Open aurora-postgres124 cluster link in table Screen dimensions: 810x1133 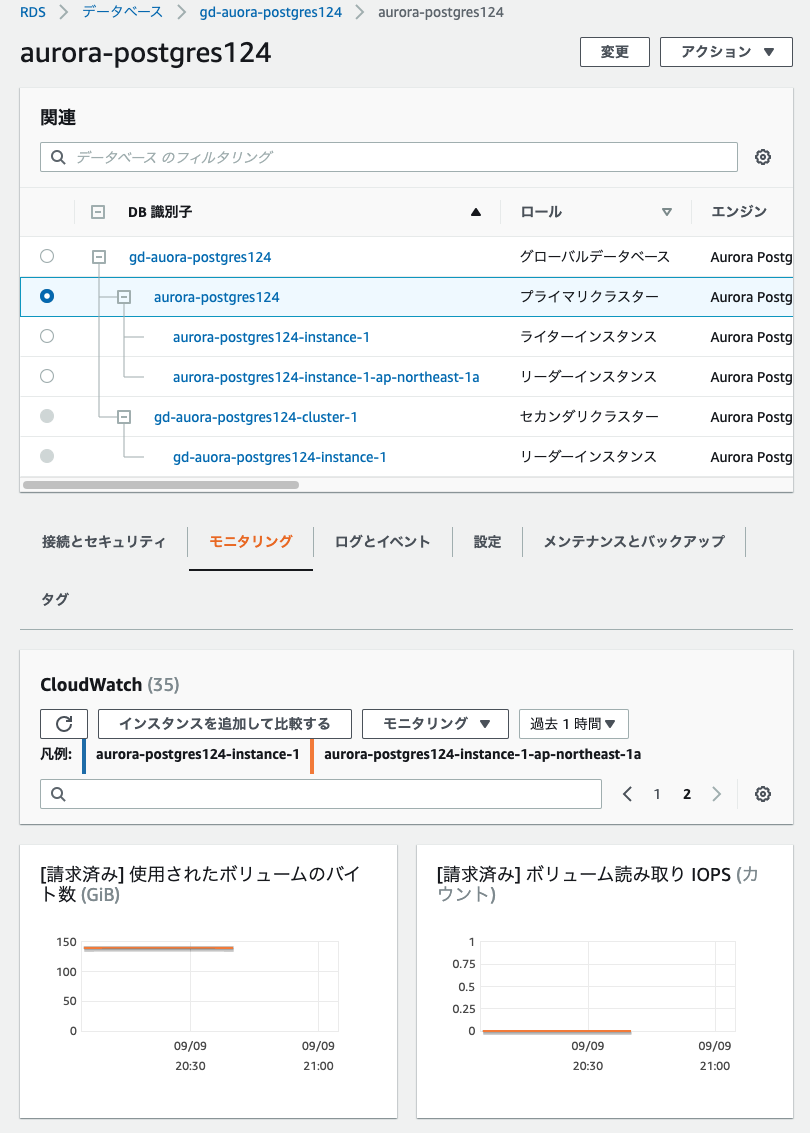[217, 297]
